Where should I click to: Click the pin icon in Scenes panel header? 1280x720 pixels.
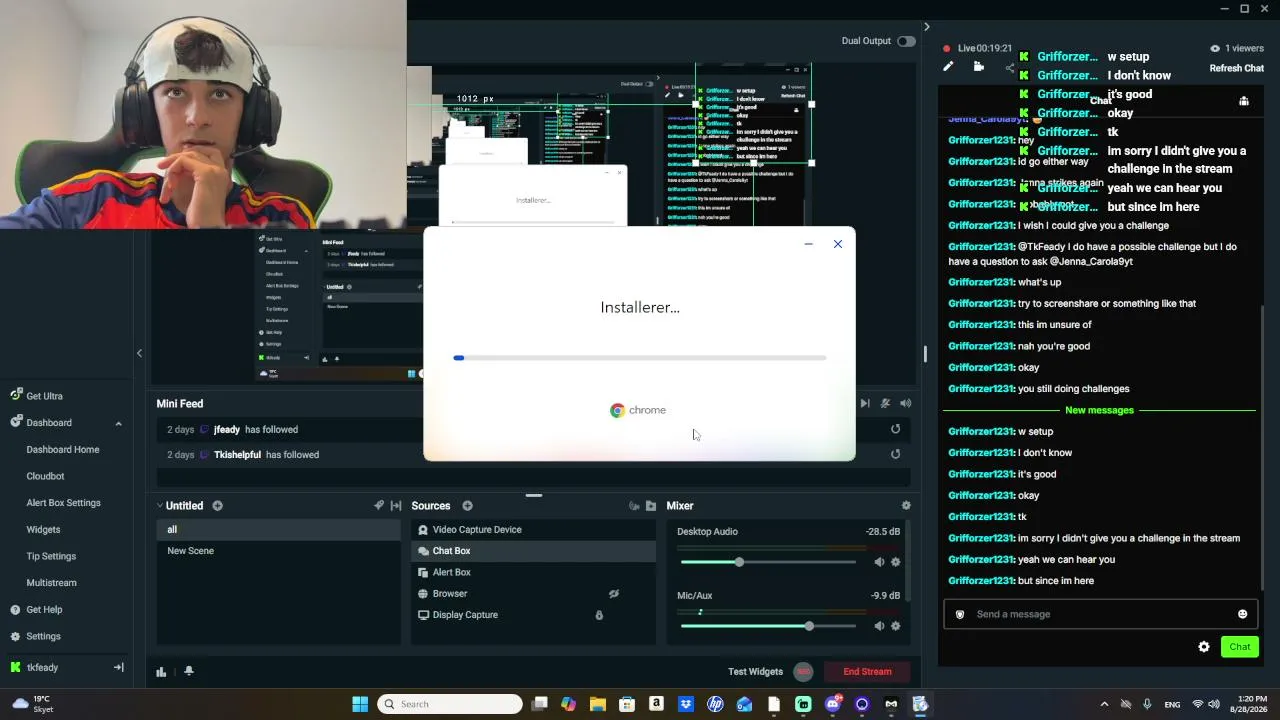coord(379,506)
